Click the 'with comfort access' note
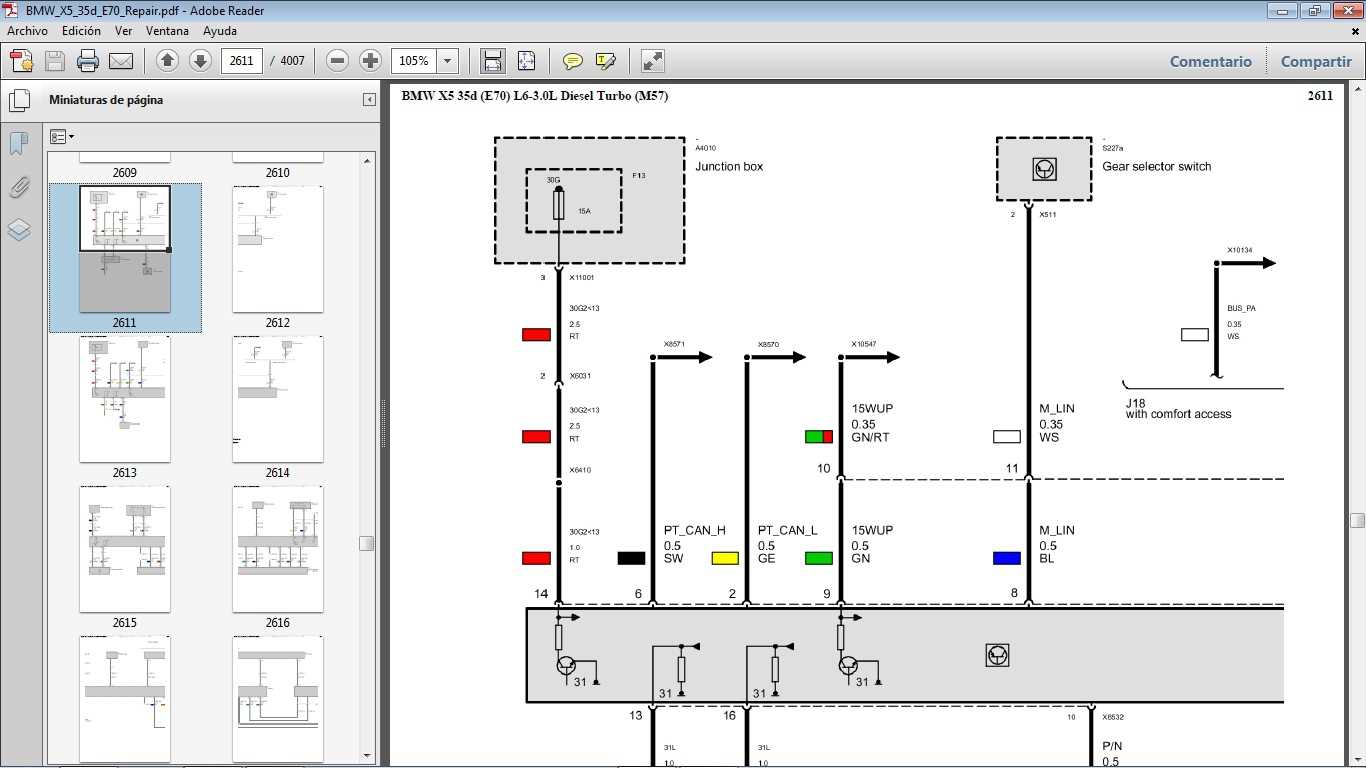The image size is (1366, 768). point(1178,414)
